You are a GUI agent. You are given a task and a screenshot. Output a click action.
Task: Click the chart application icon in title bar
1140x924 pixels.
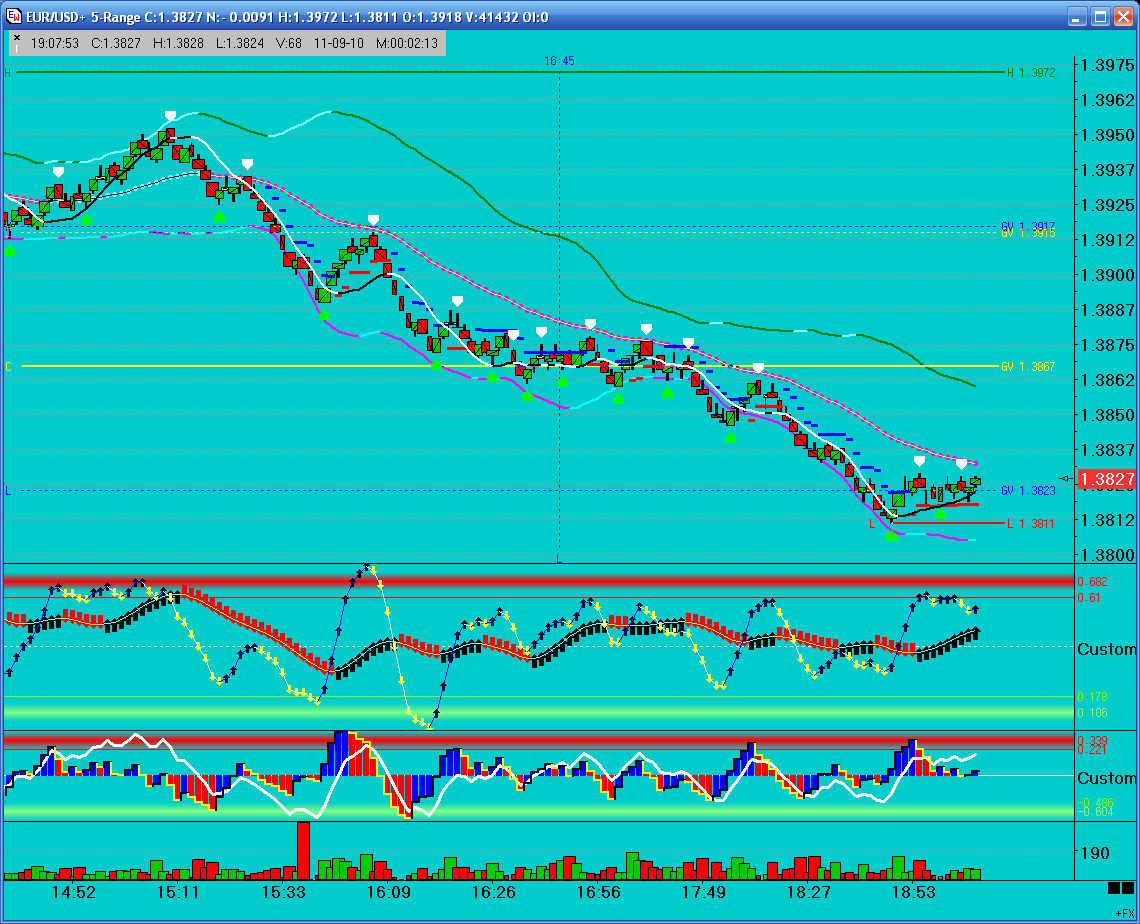[x=13, y=16]
